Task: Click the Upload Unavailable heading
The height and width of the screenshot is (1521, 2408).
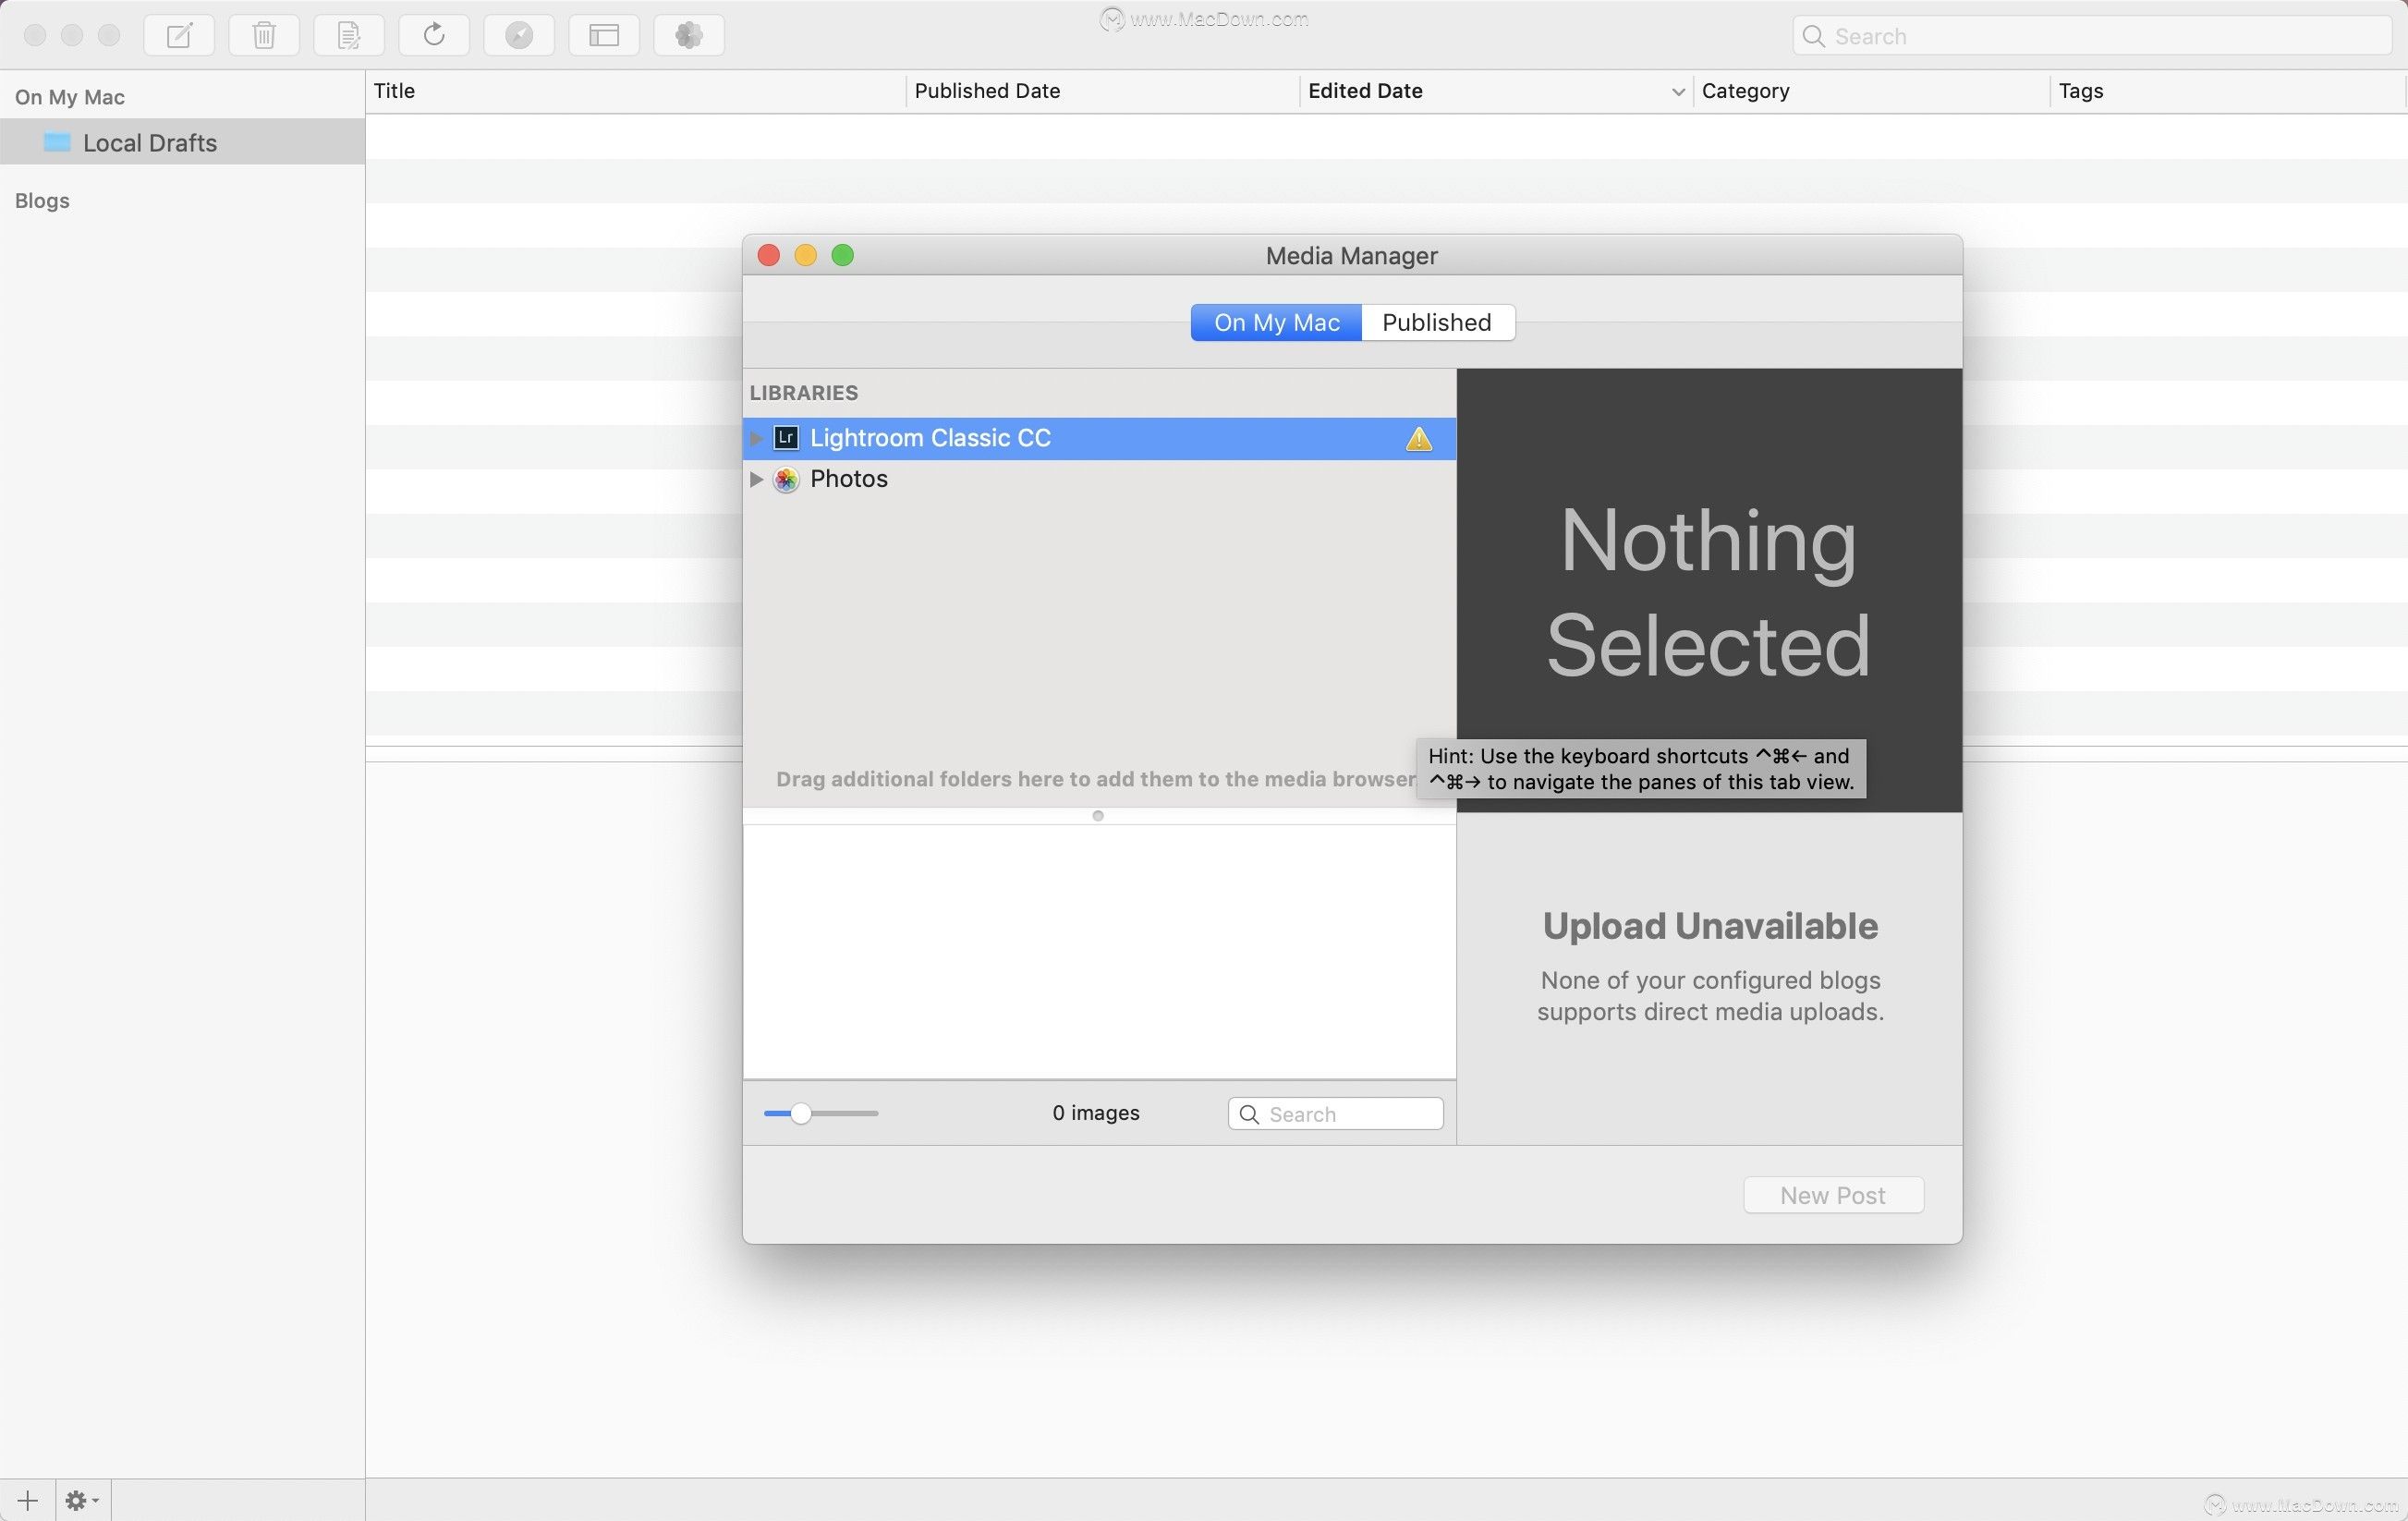Action: pyautogui.click(x=1710, y=926)
